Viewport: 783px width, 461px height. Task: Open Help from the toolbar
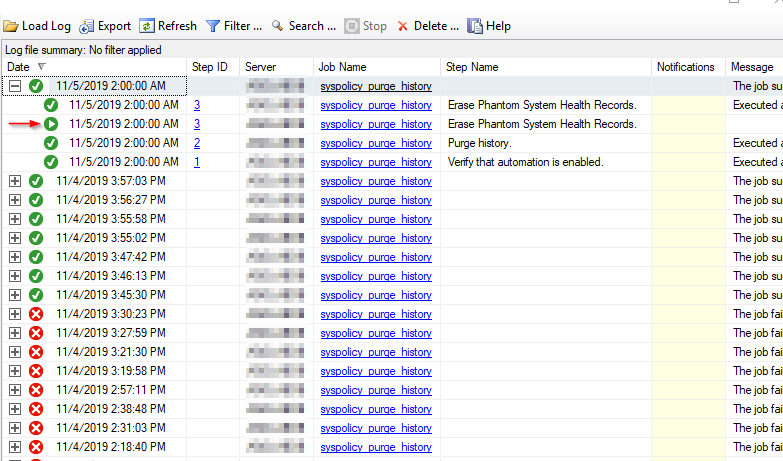[x=475, y=26]
